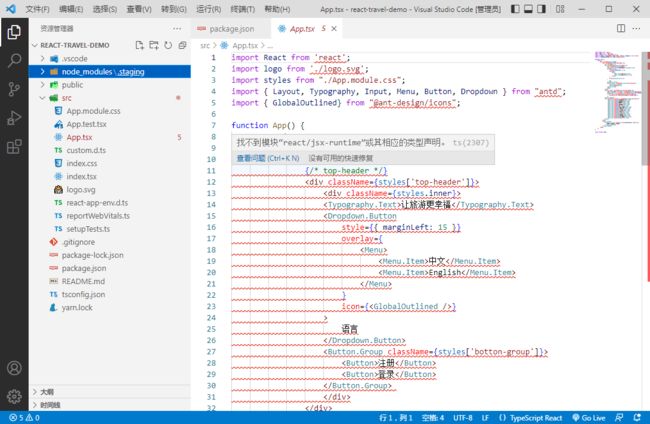This screenshot has height=424, width=650.
Task: Expand the public folder
Action: tap(42, 85)
